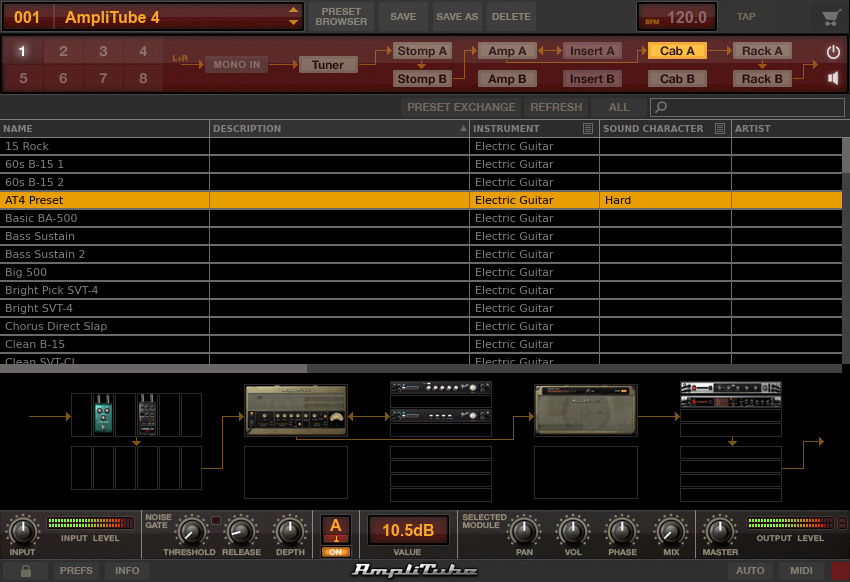
Task: Click the INPUT gain knob
Action: click(23, 531)
